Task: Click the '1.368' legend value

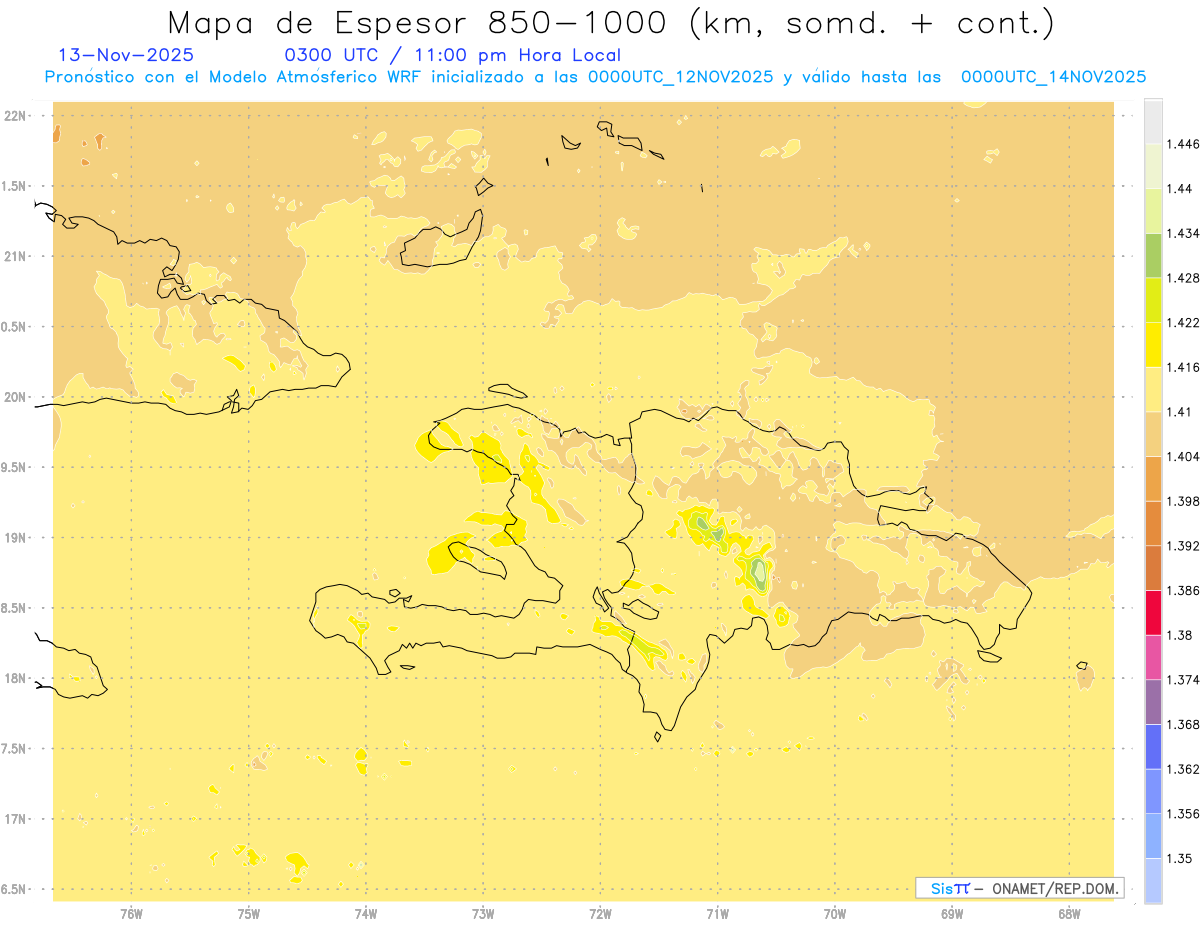Action: pos(1185,724)
